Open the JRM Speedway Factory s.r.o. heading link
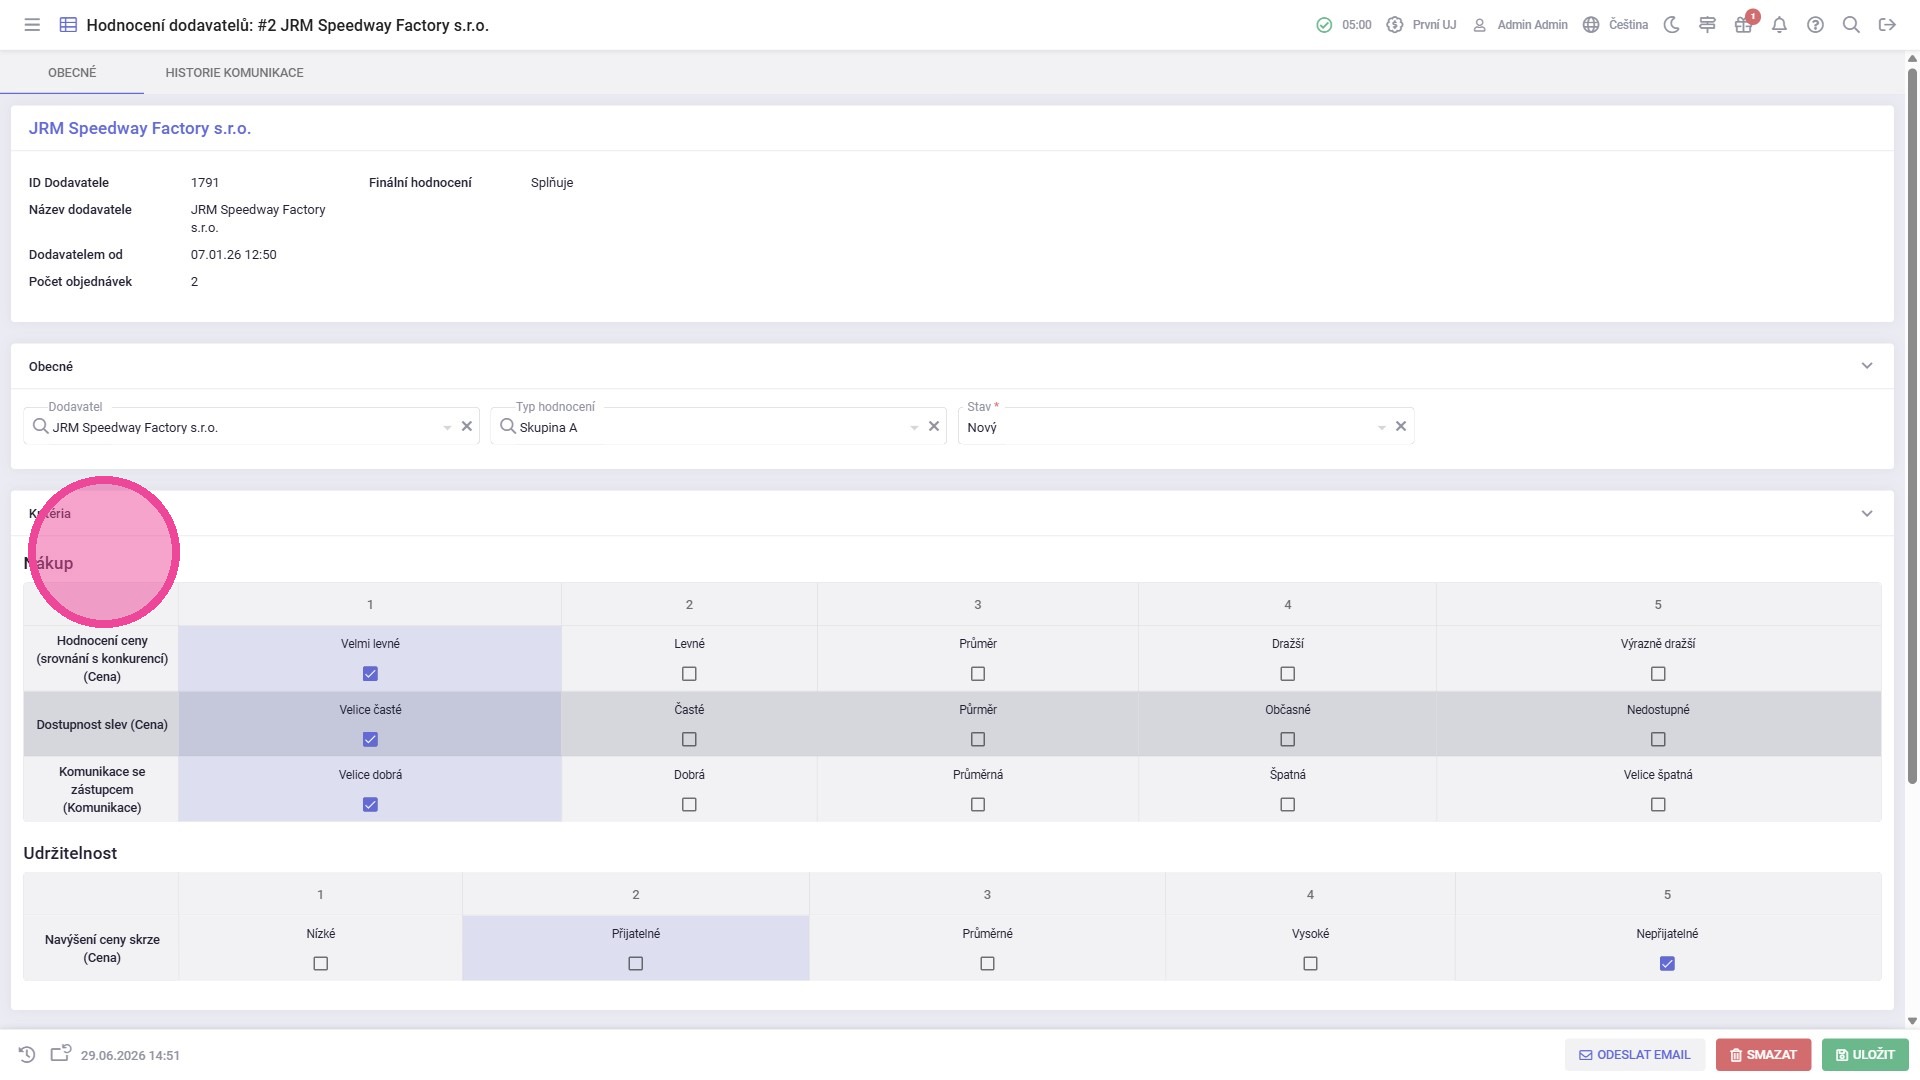 point(140,128)
